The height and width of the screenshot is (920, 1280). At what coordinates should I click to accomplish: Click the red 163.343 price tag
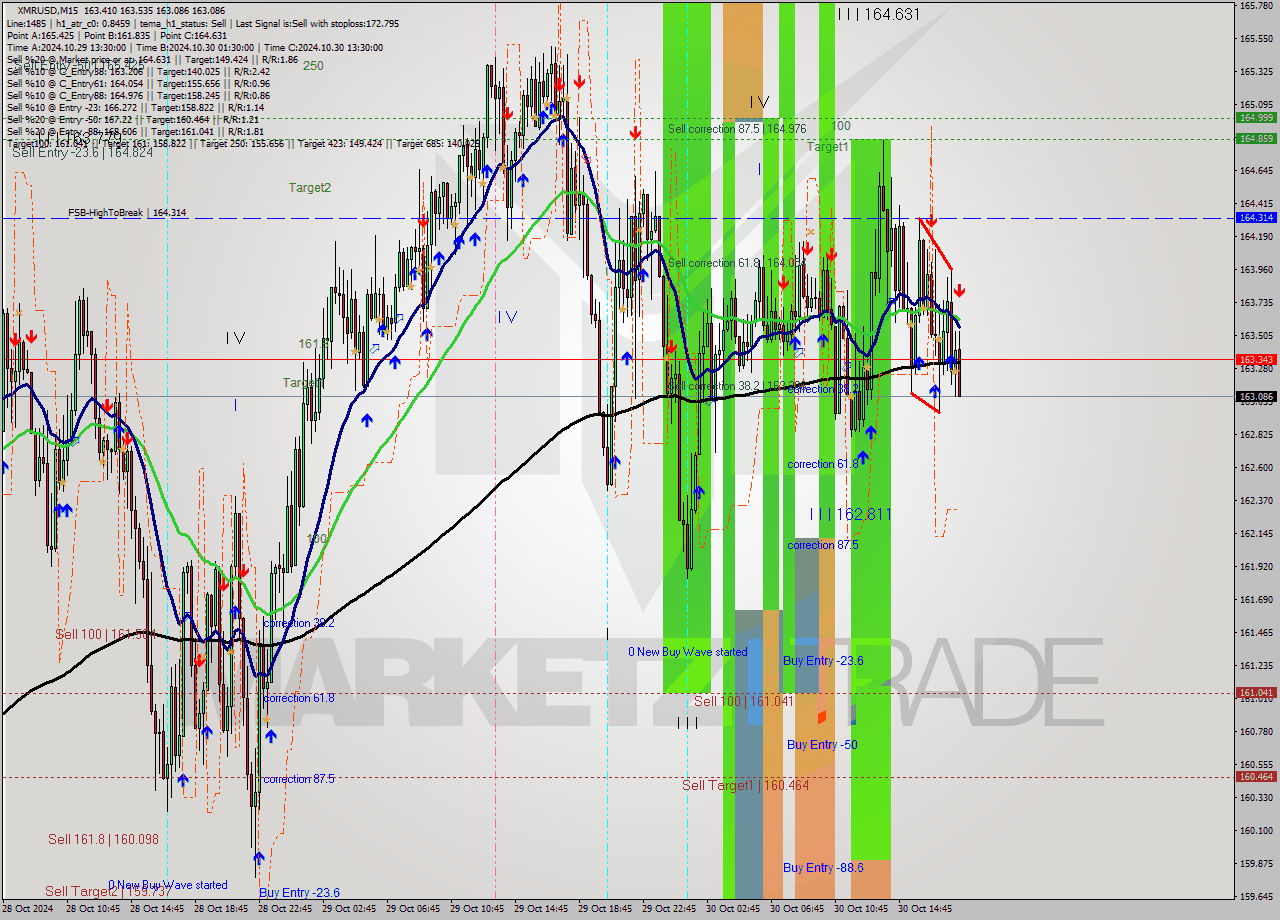(1256, 359)
